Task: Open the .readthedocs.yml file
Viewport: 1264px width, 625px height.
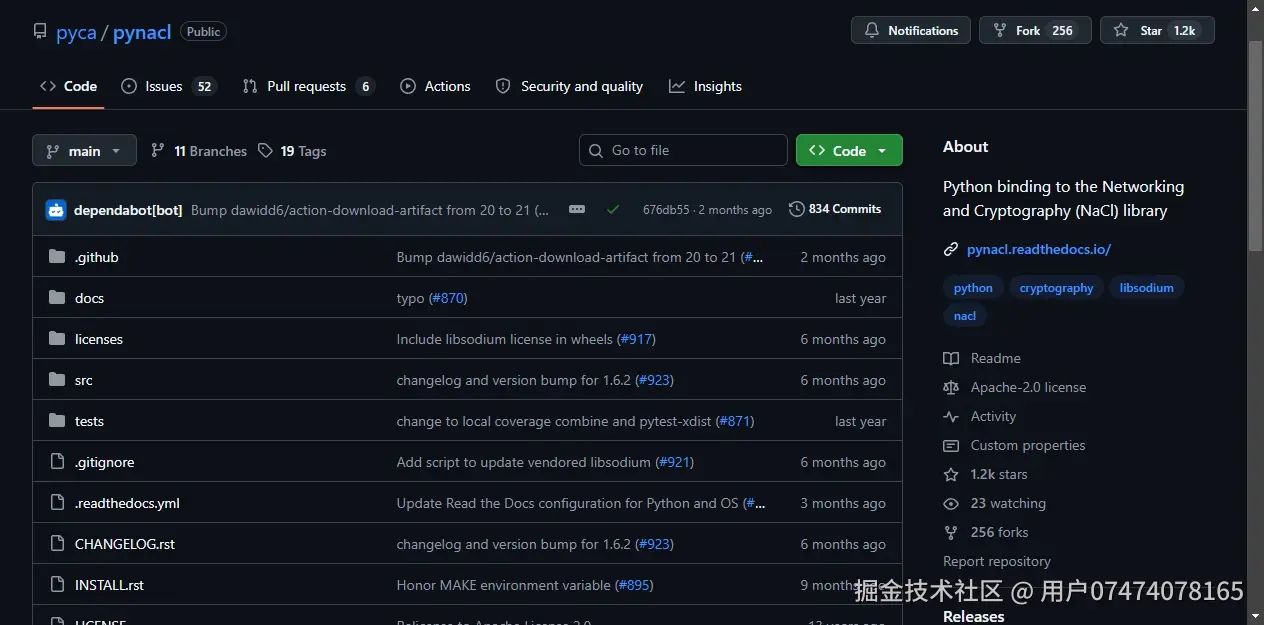Action: (127, 503)
